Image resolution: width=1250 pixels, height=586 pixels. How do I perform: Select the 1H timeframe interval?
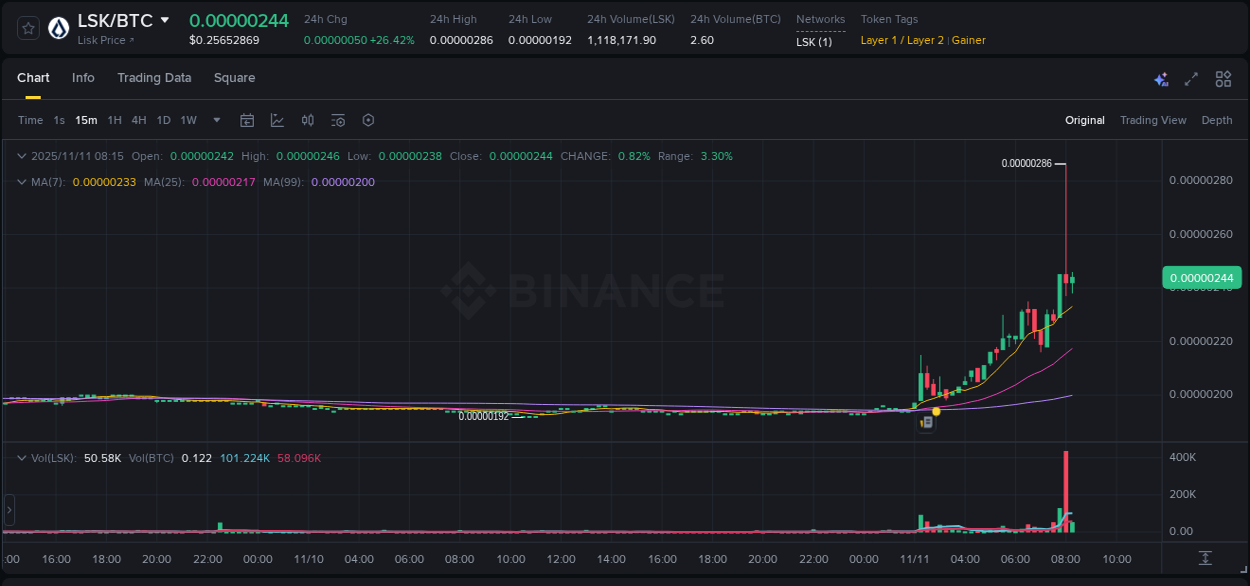tap(116, 120)
